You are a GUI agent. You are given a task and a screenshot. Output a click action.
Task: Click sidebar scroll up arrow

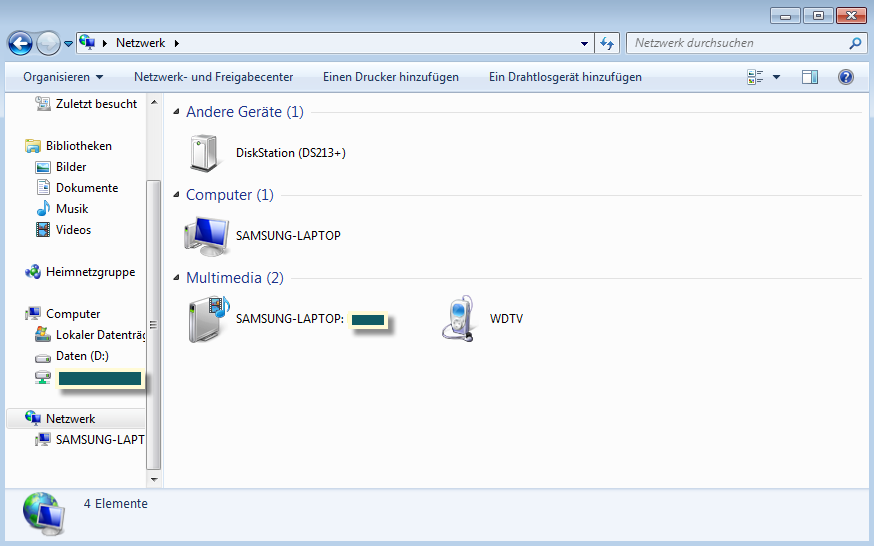tap(154, 103)
